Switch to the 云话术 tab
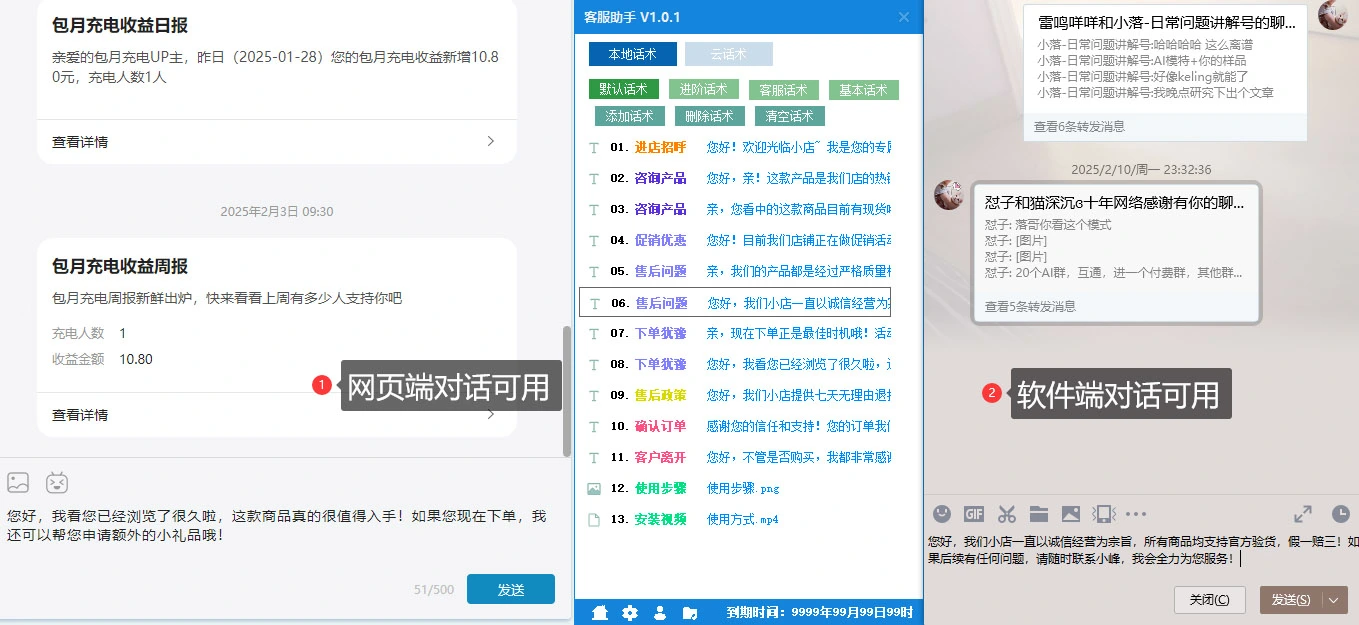 pos(729,54)
